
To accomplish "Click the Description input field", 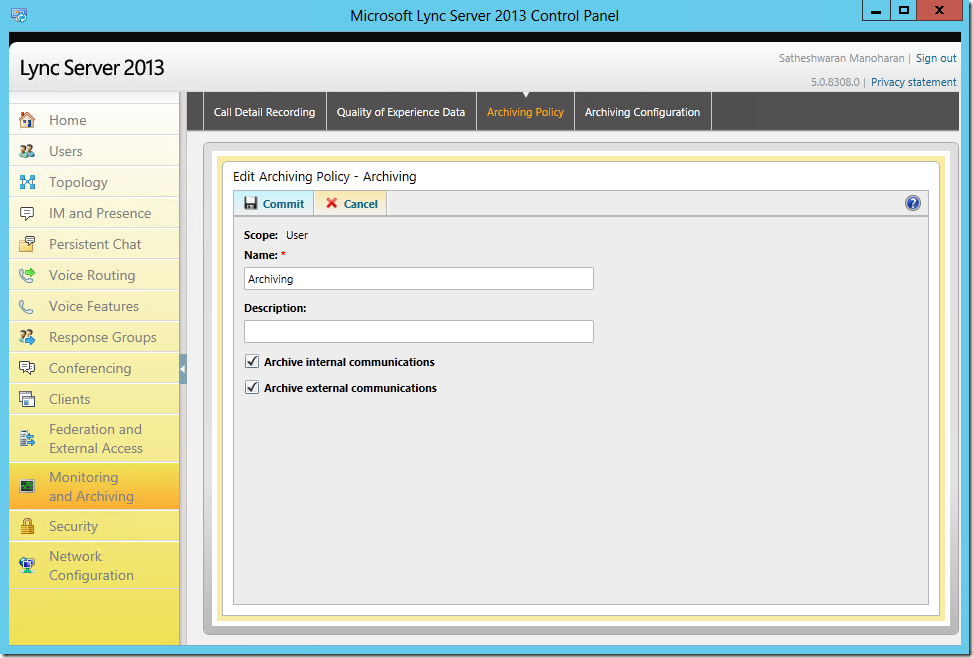I will (x=419, y=331).
